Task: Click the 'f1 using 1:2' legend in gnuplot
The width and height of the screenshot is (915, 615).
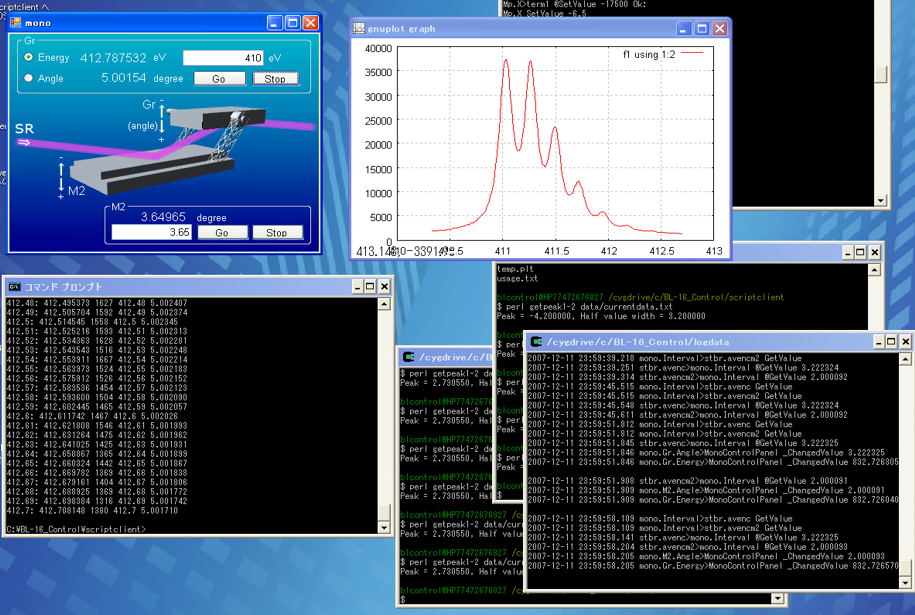Action: click(662, 54)
